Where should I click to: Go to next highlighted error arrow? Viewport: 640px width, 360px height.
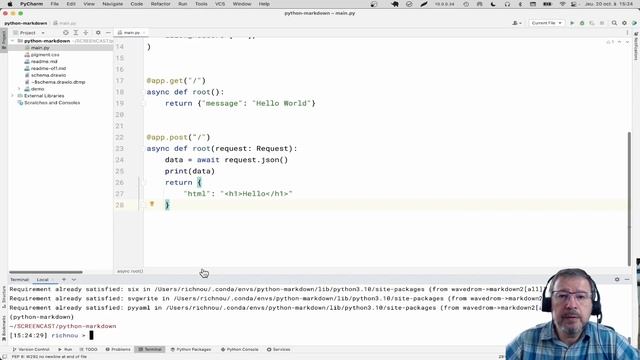[x=627, y=42]
